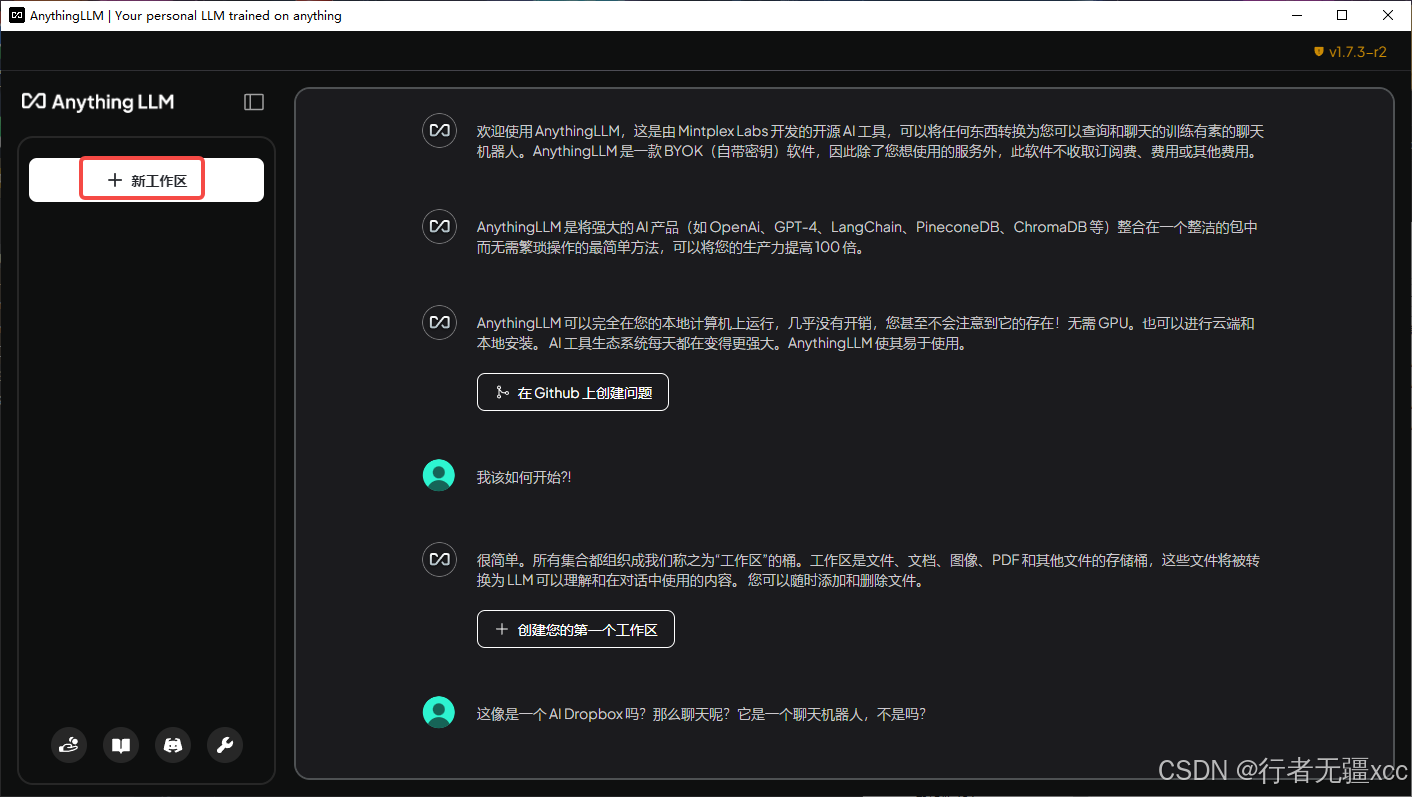Click the user avatar beside AI Dropbox question
This screenshot has width=1412, height=797.
pyautogui.click(x=439, y=712)
